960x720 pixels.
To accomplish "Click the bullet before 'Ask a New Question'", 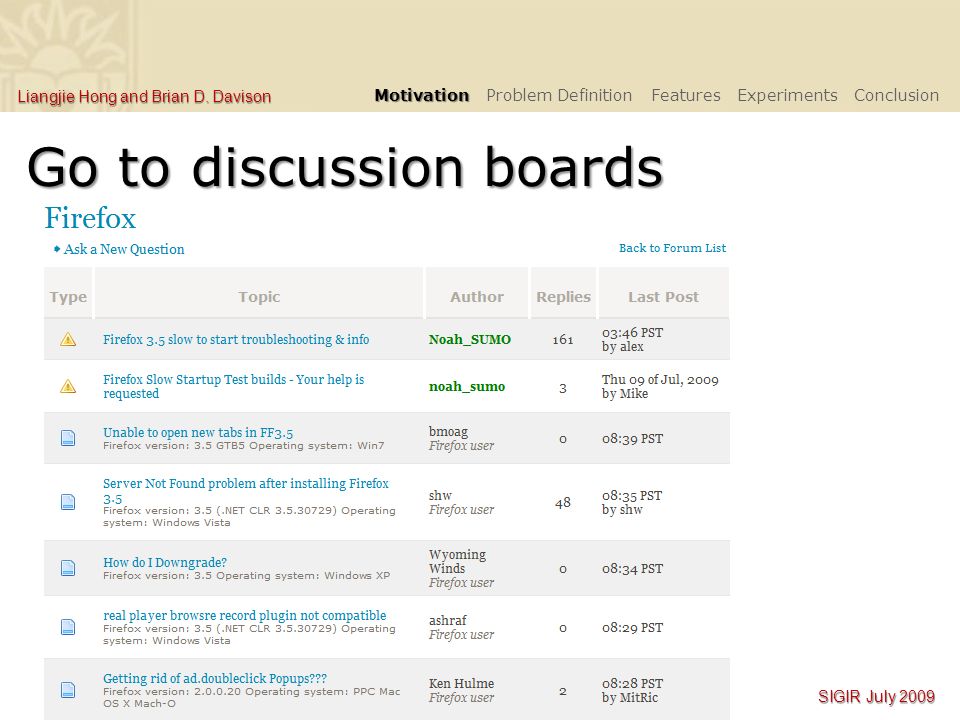I will click(x=57, y=249).
